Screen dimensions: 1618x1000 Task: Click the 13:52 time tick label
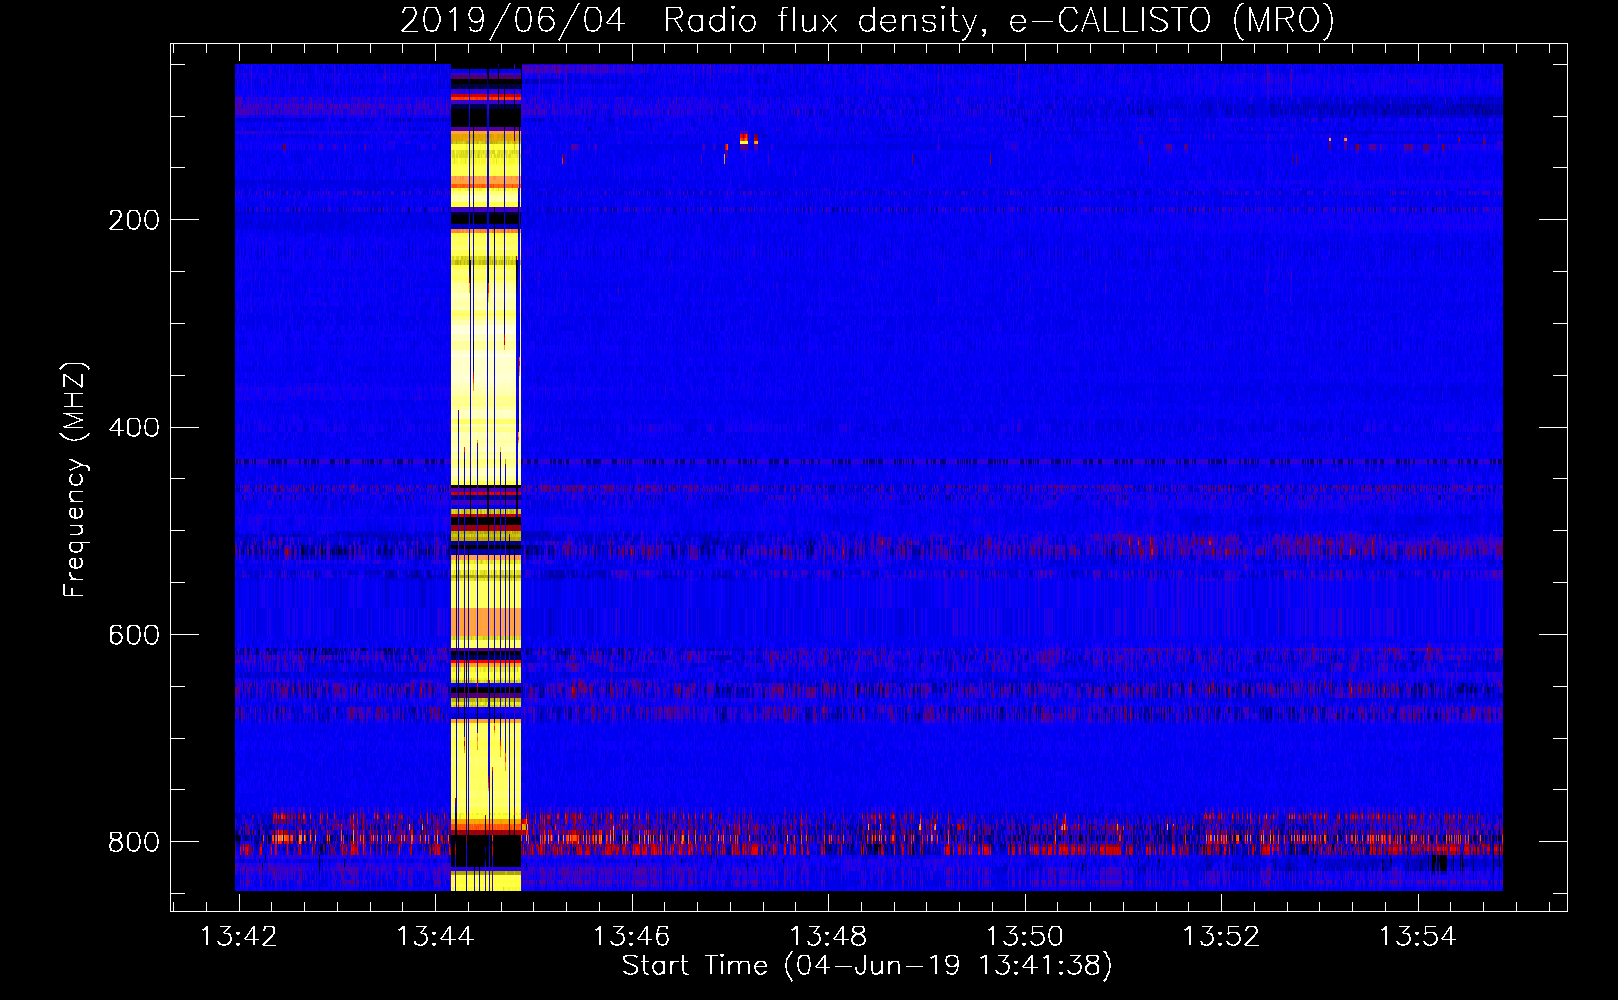[1221, 937]
